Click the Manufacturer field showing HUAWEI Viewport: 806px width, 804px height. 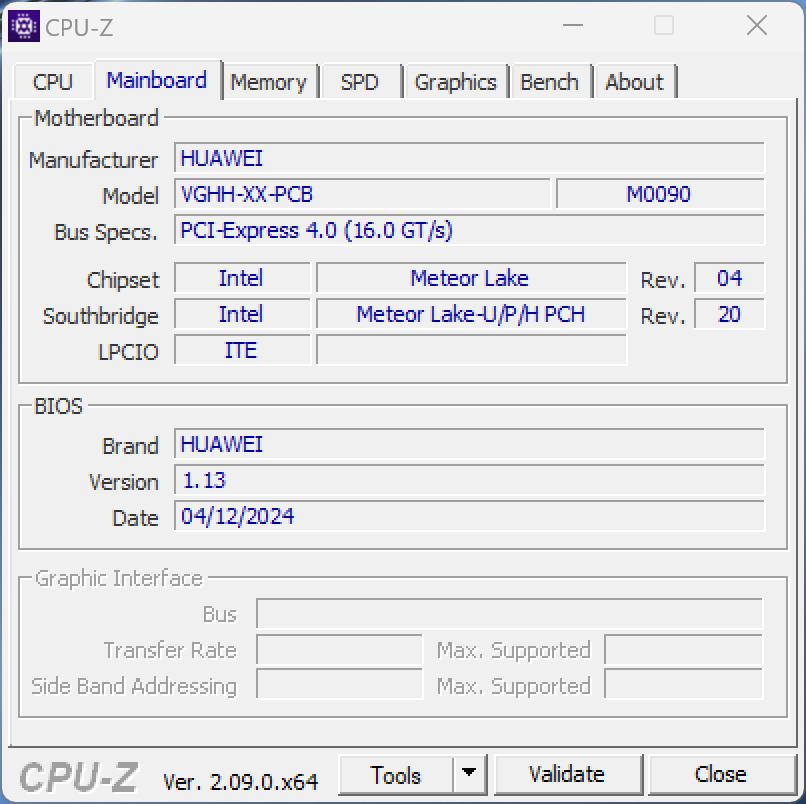(469, 158)
